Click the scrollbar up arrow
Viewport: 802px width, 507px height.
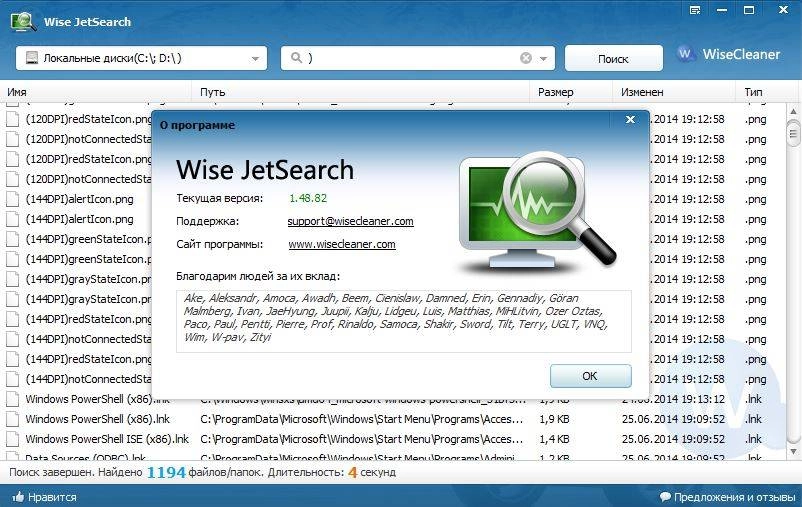tap(793, 111)
